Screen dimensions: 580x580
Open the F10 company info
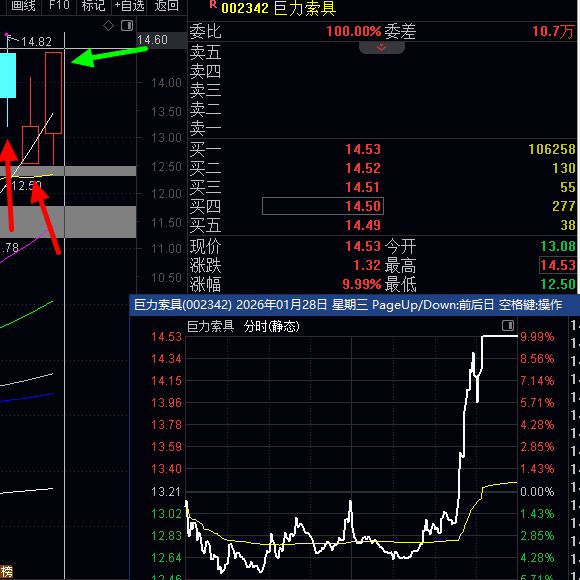point(59,6)
